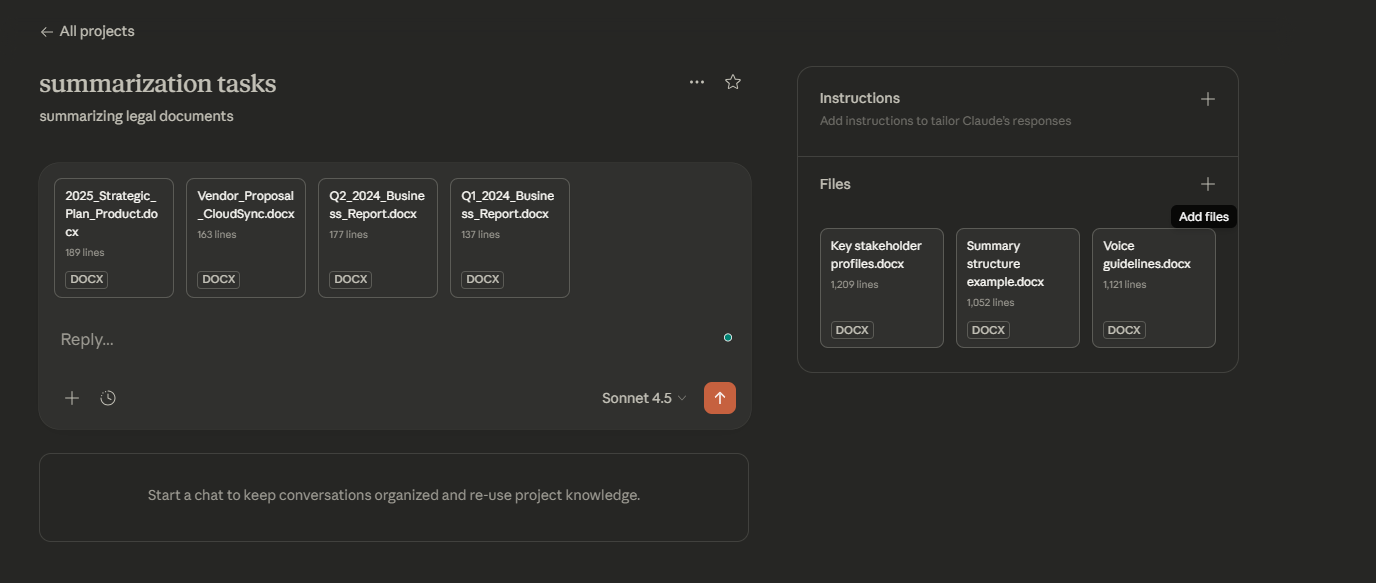Click the plus icon to attach content to the reply
Screen dimensions: 1376x583
71,397
